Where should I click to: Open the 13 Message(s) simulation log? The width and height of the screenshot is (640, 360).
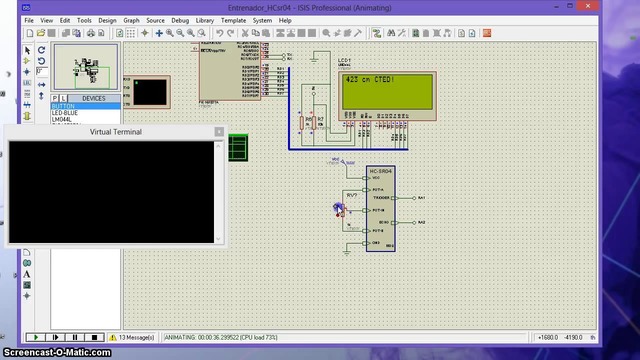pos(132,338)
